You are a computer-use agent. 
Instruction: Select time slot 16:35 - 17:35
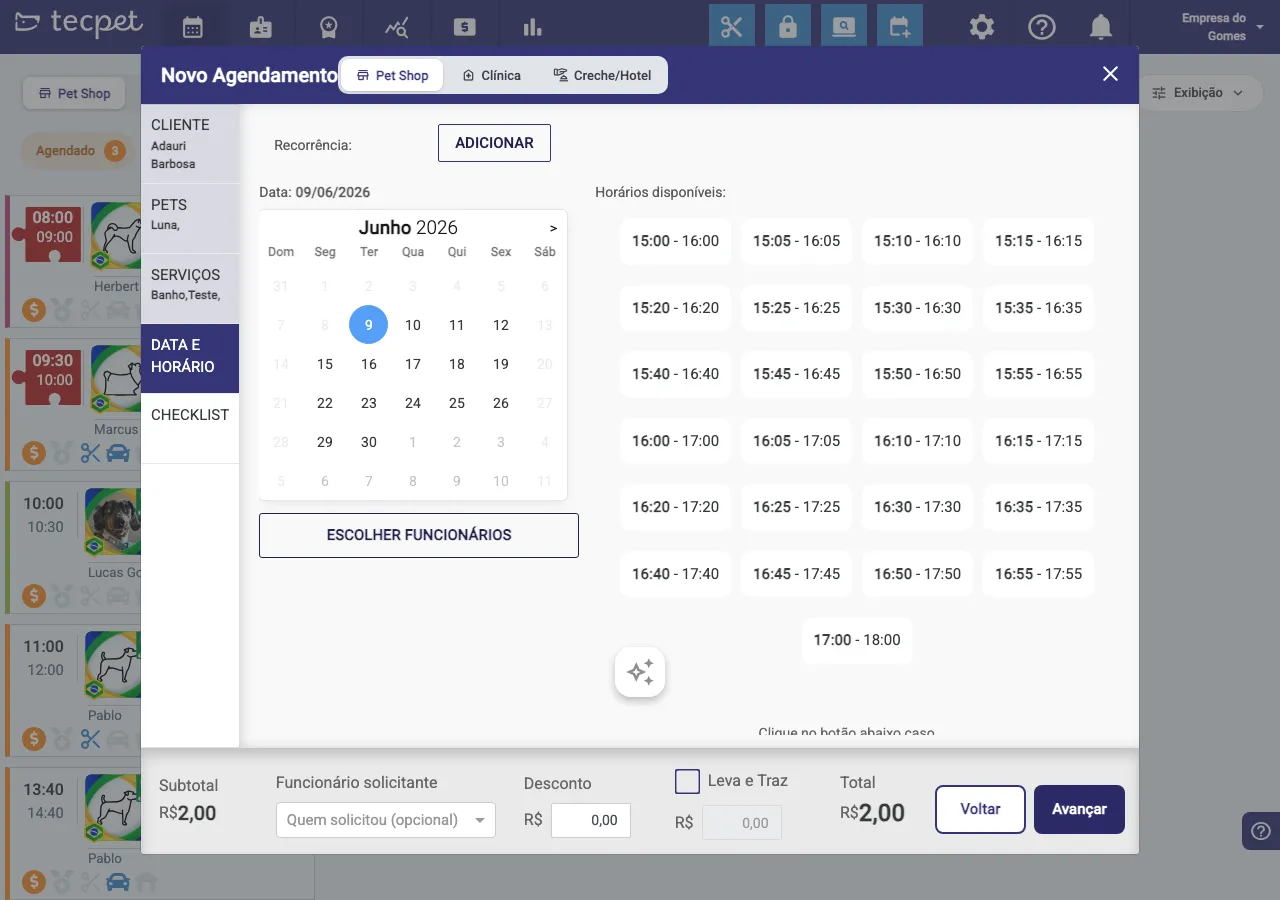pos(1038,507)
